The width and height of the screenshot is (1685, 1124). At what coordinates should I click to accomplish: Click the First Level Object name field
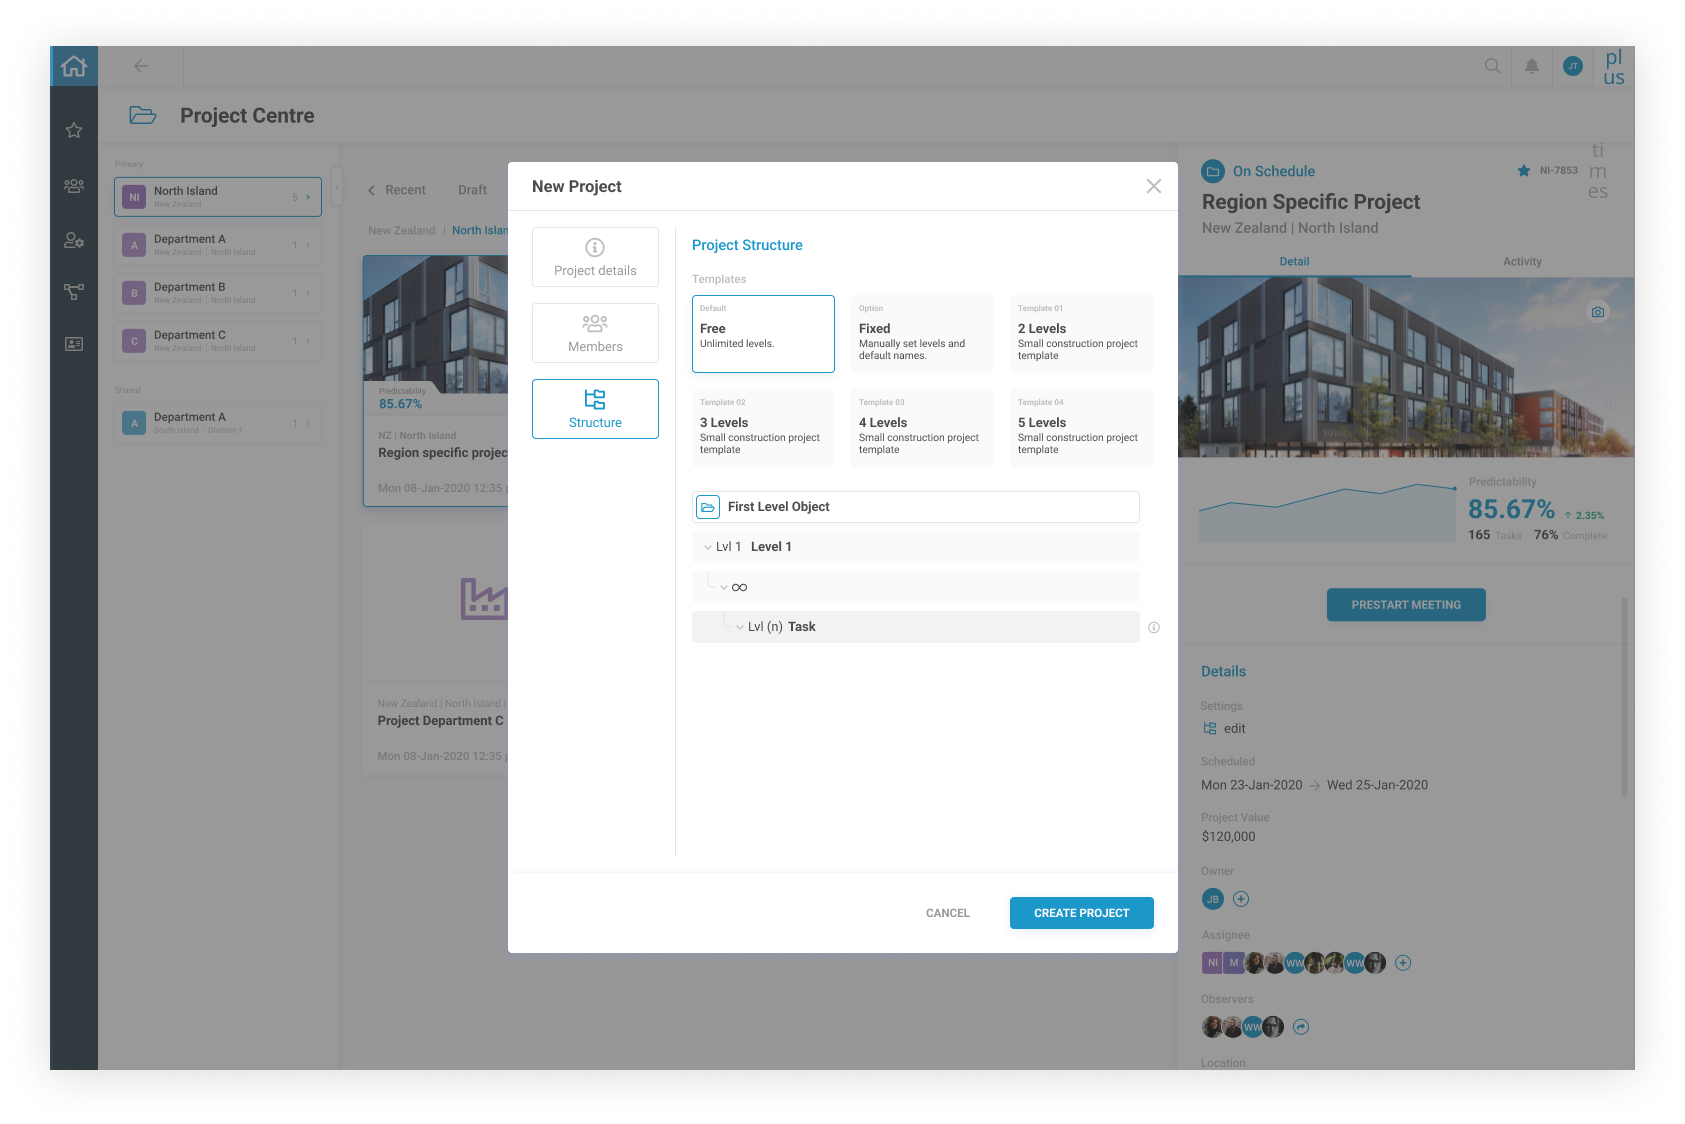point(930,507)
